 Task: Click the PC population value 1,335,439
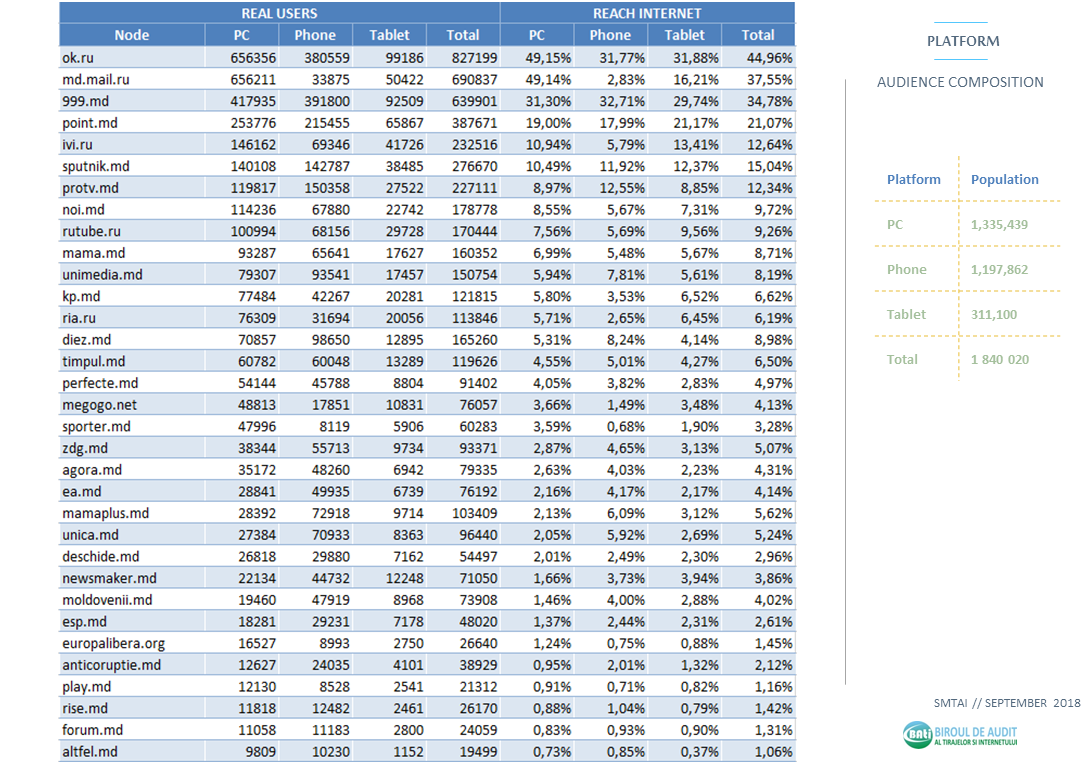pyautogui.click(x=999, y=225)
